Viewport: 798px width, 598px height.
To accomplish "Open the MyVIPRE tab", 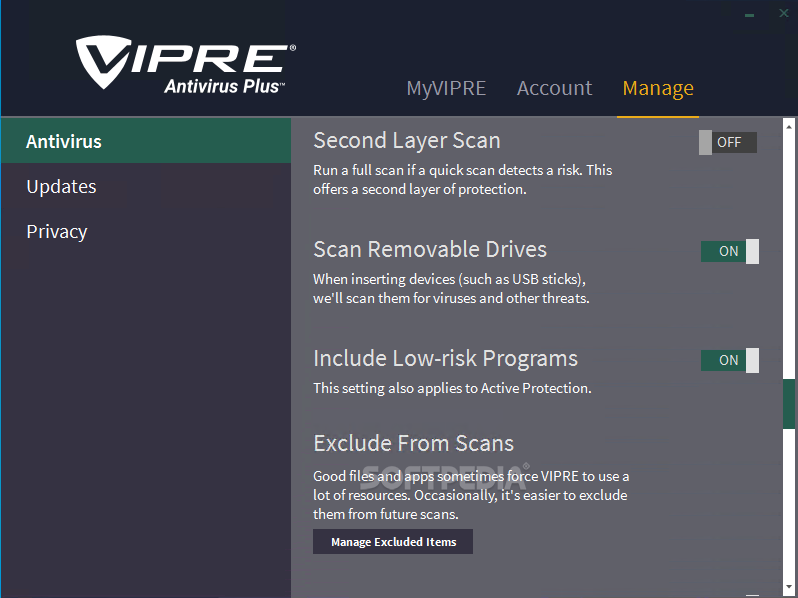I will click(x=446, y=88).
